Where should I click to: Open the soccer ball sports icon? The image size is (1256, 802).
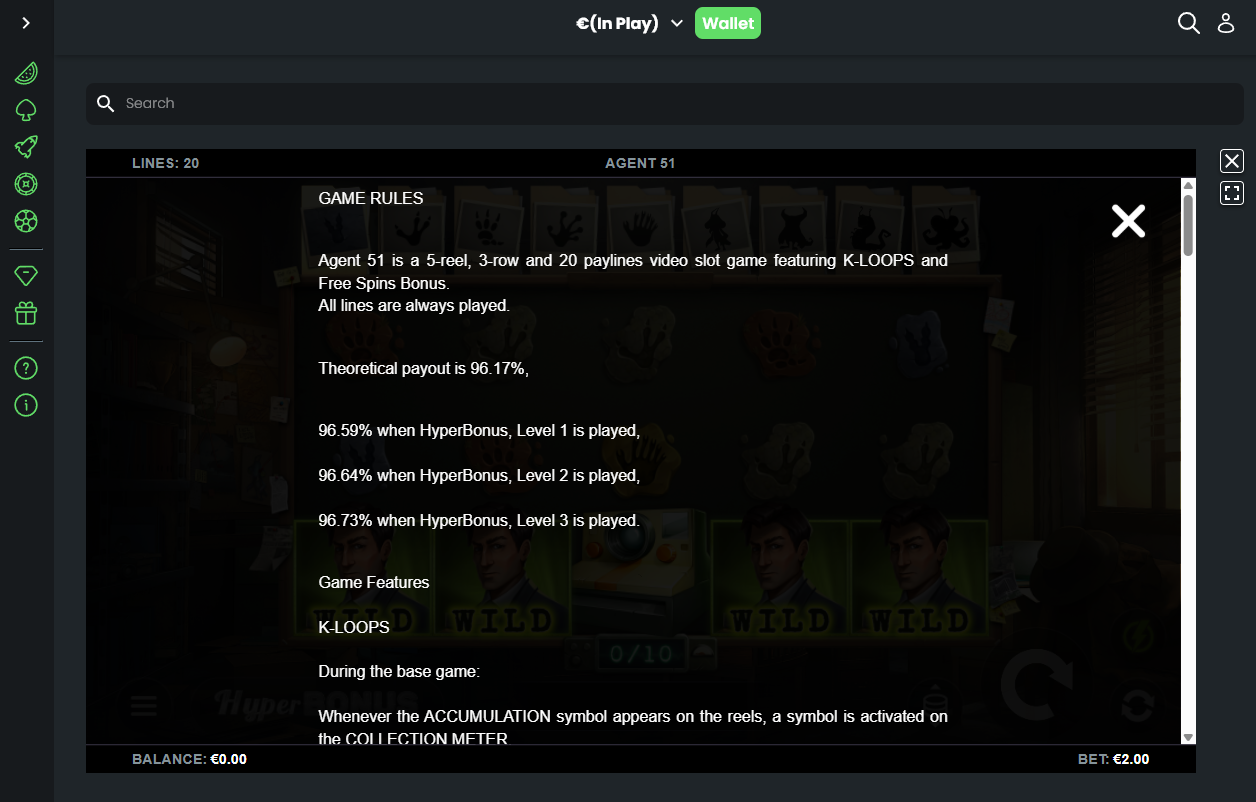[x=26, y=221]
